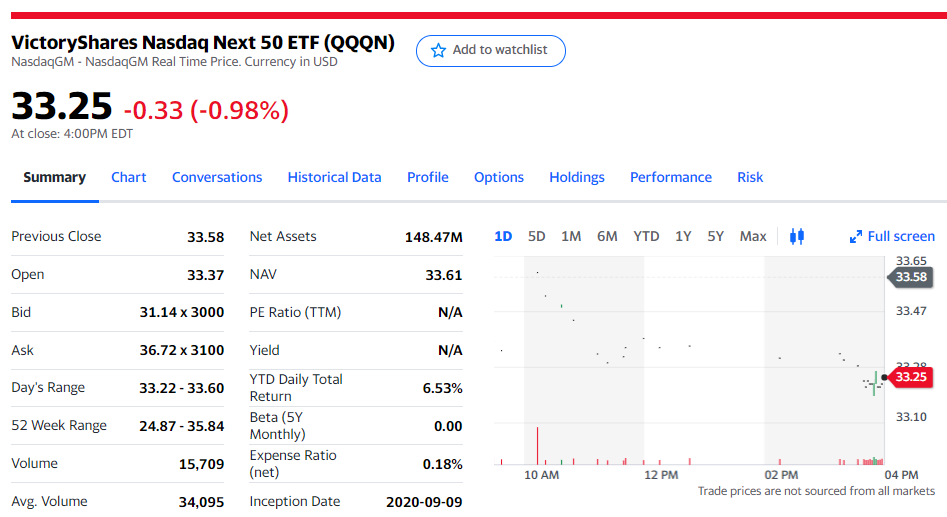Click the 02 PM axis label
Screen dimensions: 947x517
tap(781, 475)
